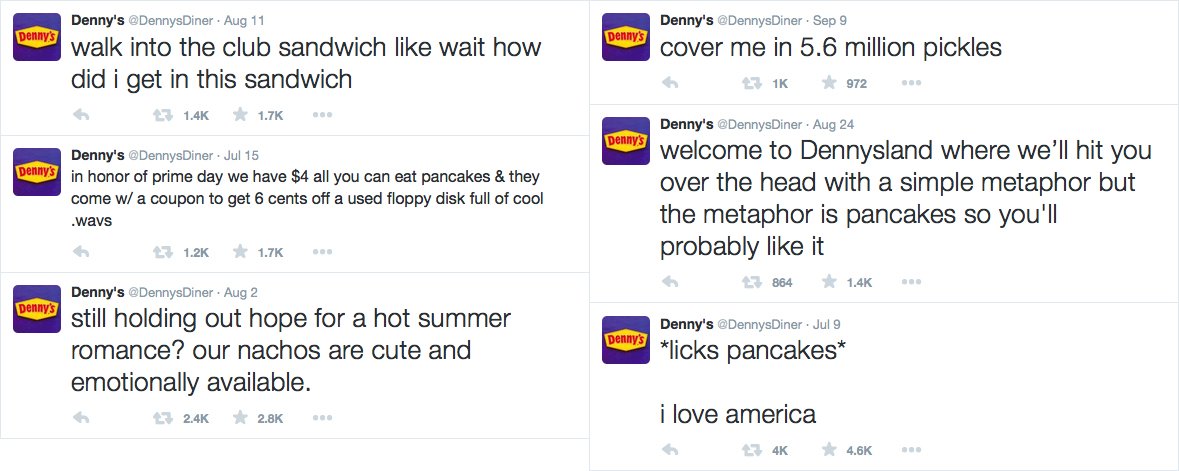Click the Denny's name on Aug 11 tweet
Screen dimensions: 1179x471
coord(97,21)
